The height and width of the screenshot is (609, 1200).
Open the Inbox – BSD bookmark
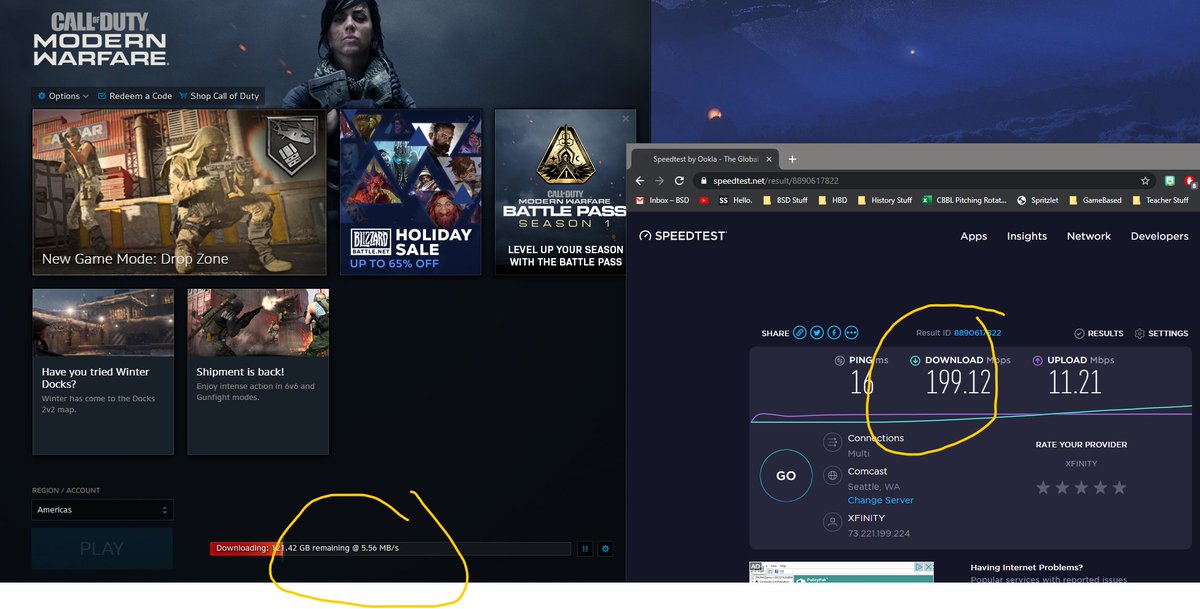(662, 200)
